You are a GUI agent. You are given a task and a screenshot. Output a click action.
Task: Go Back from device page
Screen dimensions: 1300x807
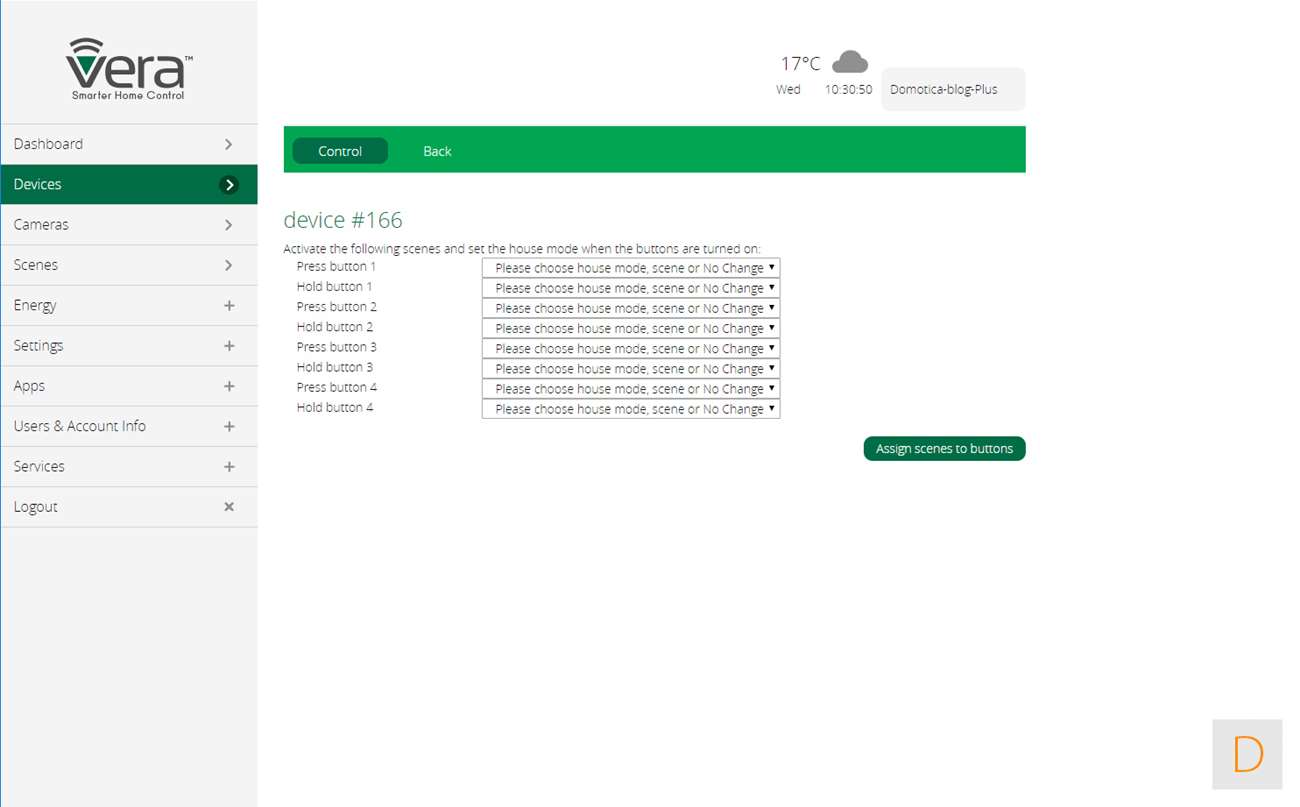(x=437, y=151)
